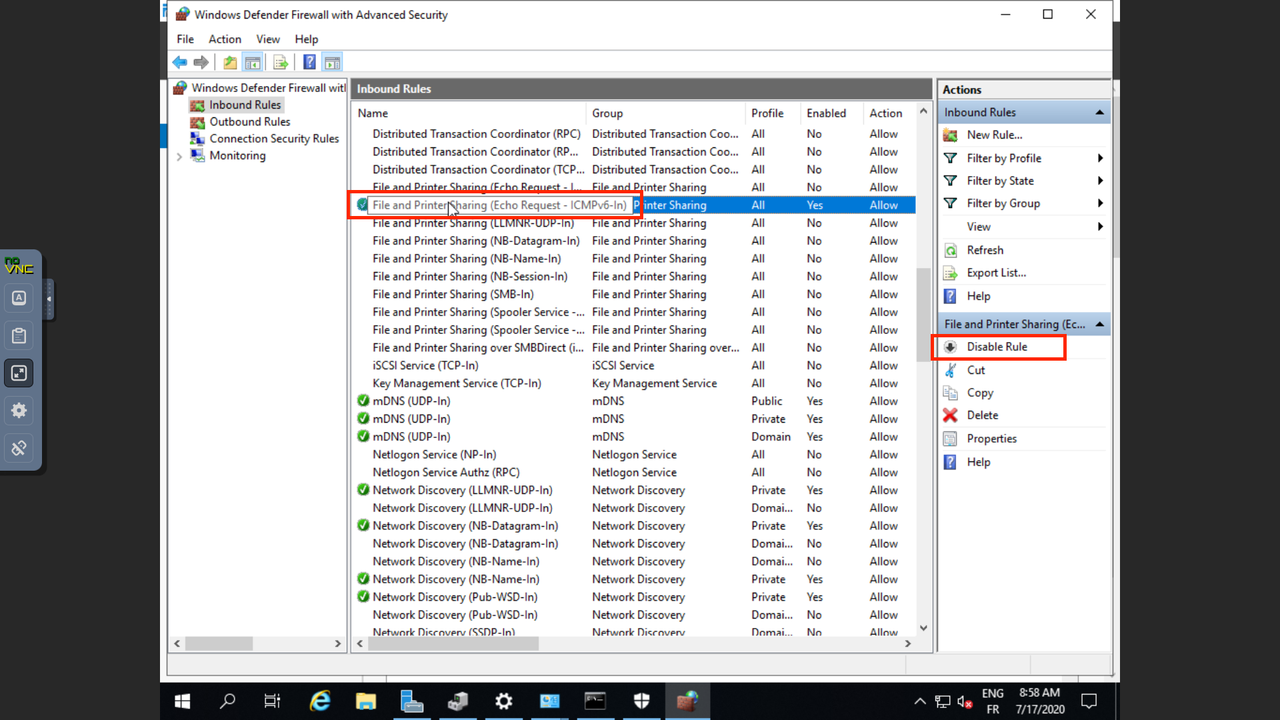Collapse the File and Printer Sharing actions section
Image resolution: width=1280 pixels, height=720 pixels.
1100,324
